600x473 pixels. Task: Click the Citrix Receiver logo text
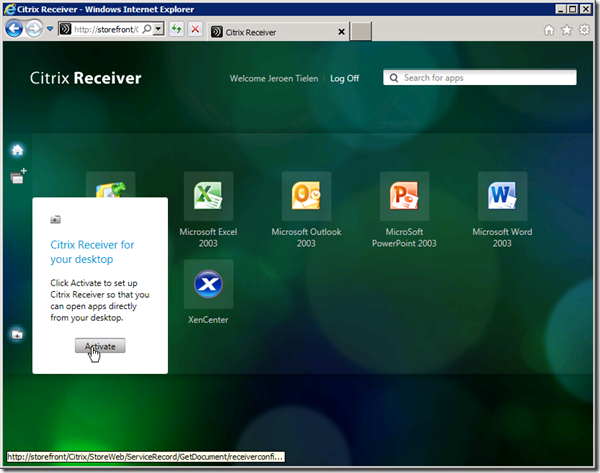point(86,78)
